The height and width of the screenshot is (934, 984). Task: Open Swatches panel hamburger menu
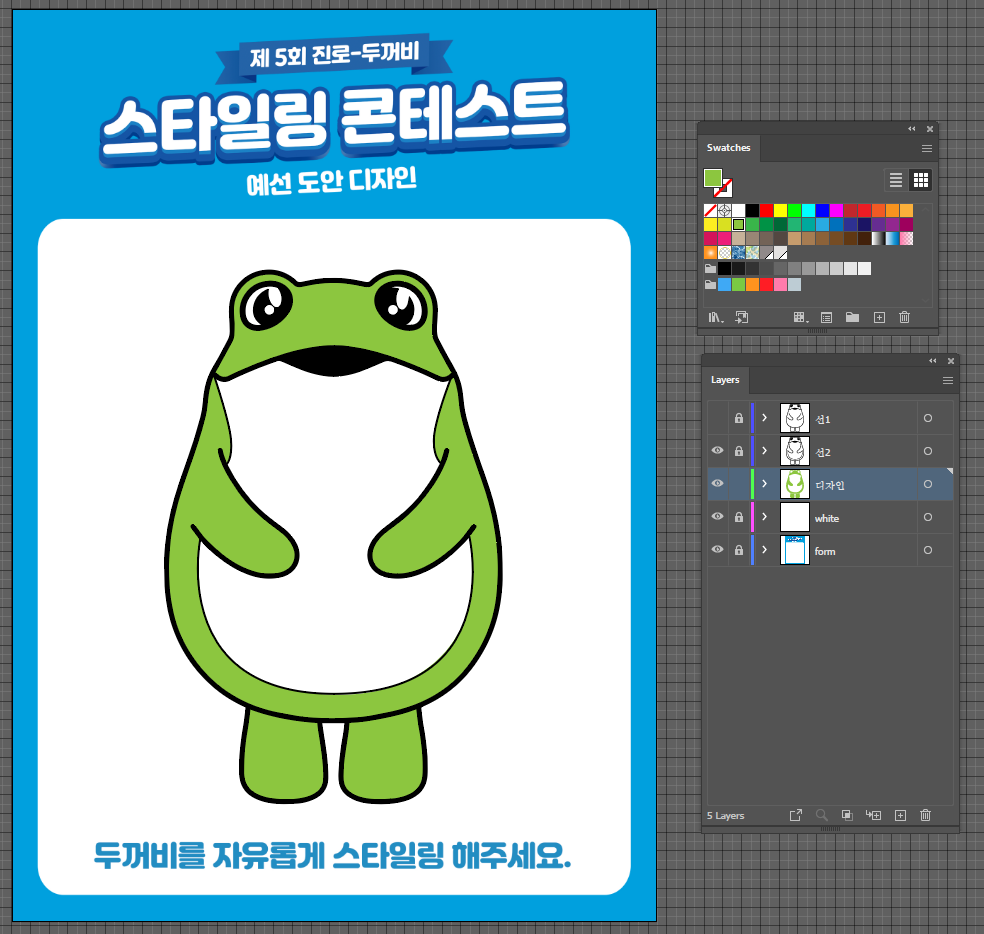927,149
